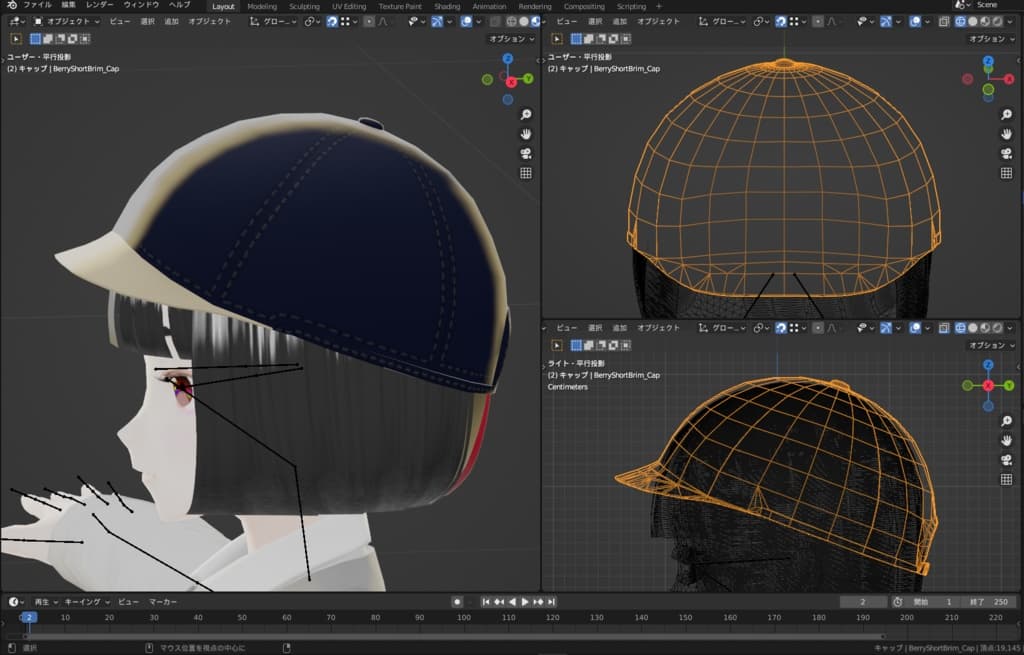Toggle camera view icon in the left viewport
Screen dimensions: 1024x655
(525, 153)
